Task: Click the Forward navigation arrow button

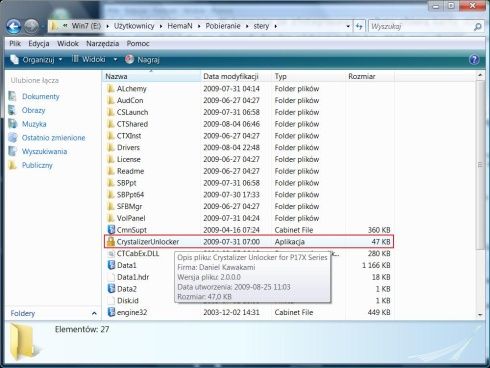Action: click(x=32, y=26)
